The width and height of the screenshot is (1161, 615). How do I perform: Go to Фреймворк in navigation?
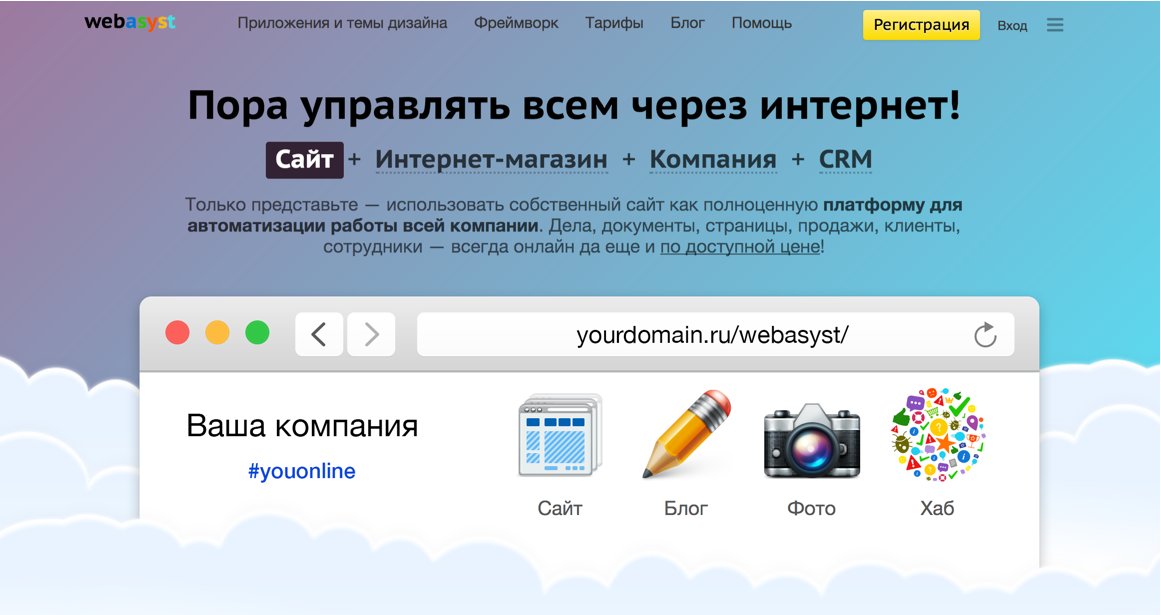(x=516, y=23)
